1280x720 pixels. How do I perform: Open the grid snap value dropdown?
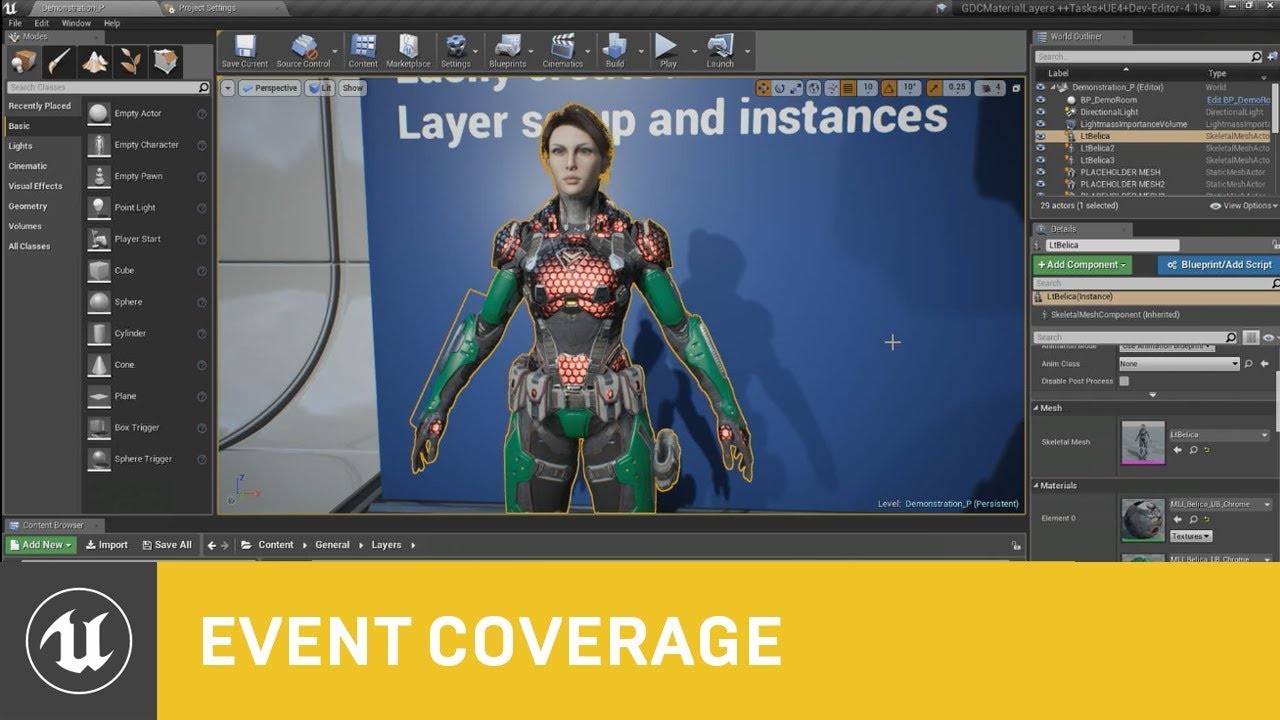[x=868, y=88]
